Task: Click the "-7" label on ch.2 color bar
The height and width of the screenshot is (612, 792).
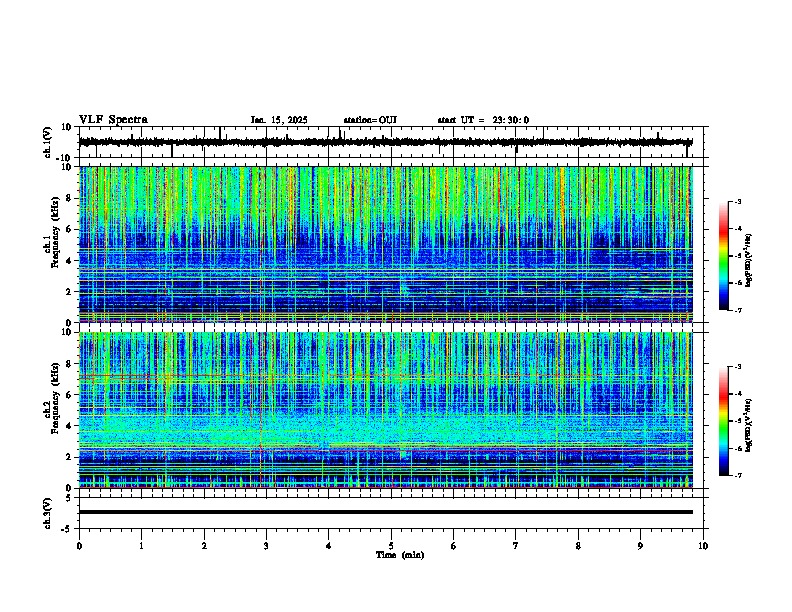Action: coord(737,476)
